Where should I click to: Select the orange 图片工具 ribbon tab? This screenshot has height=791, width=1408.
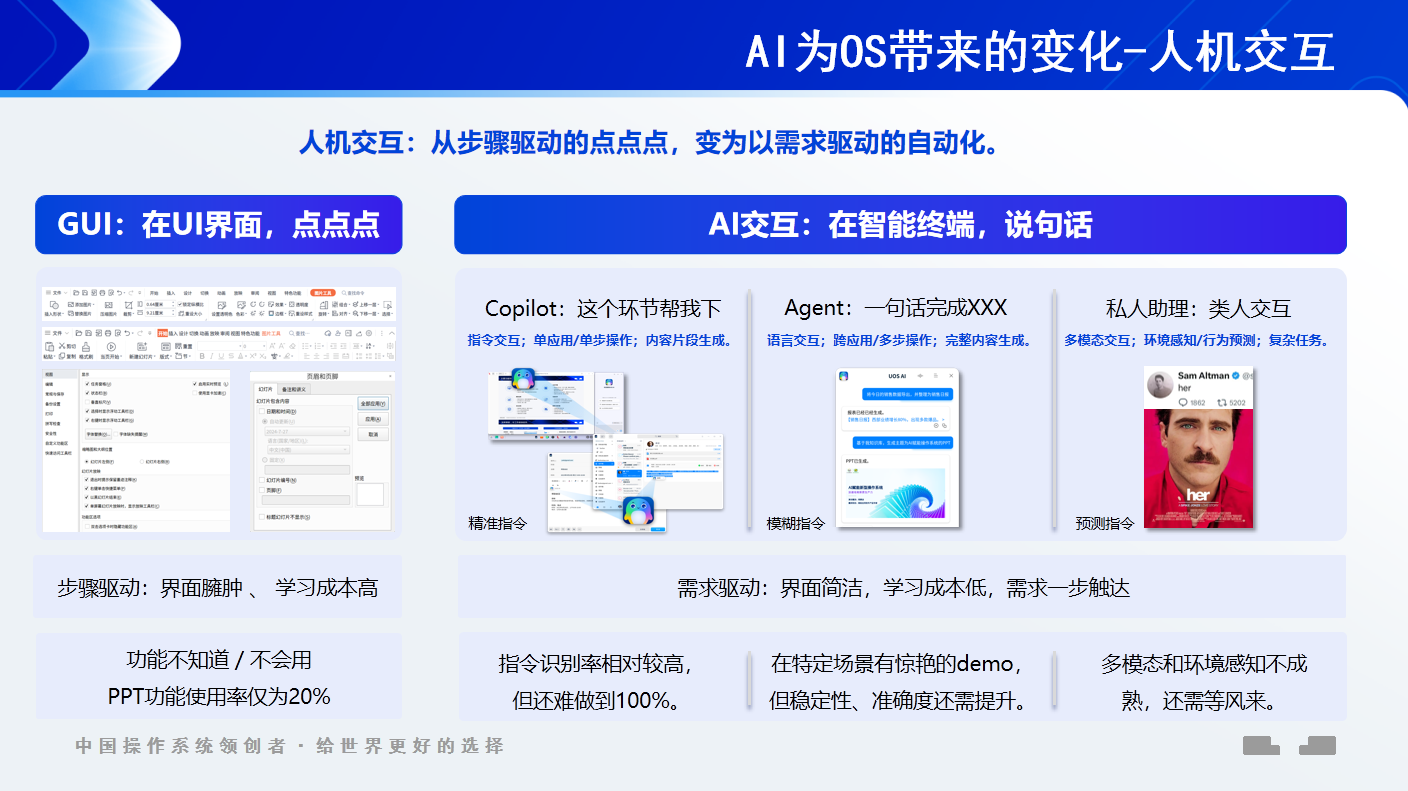click(x=322, y=292)
